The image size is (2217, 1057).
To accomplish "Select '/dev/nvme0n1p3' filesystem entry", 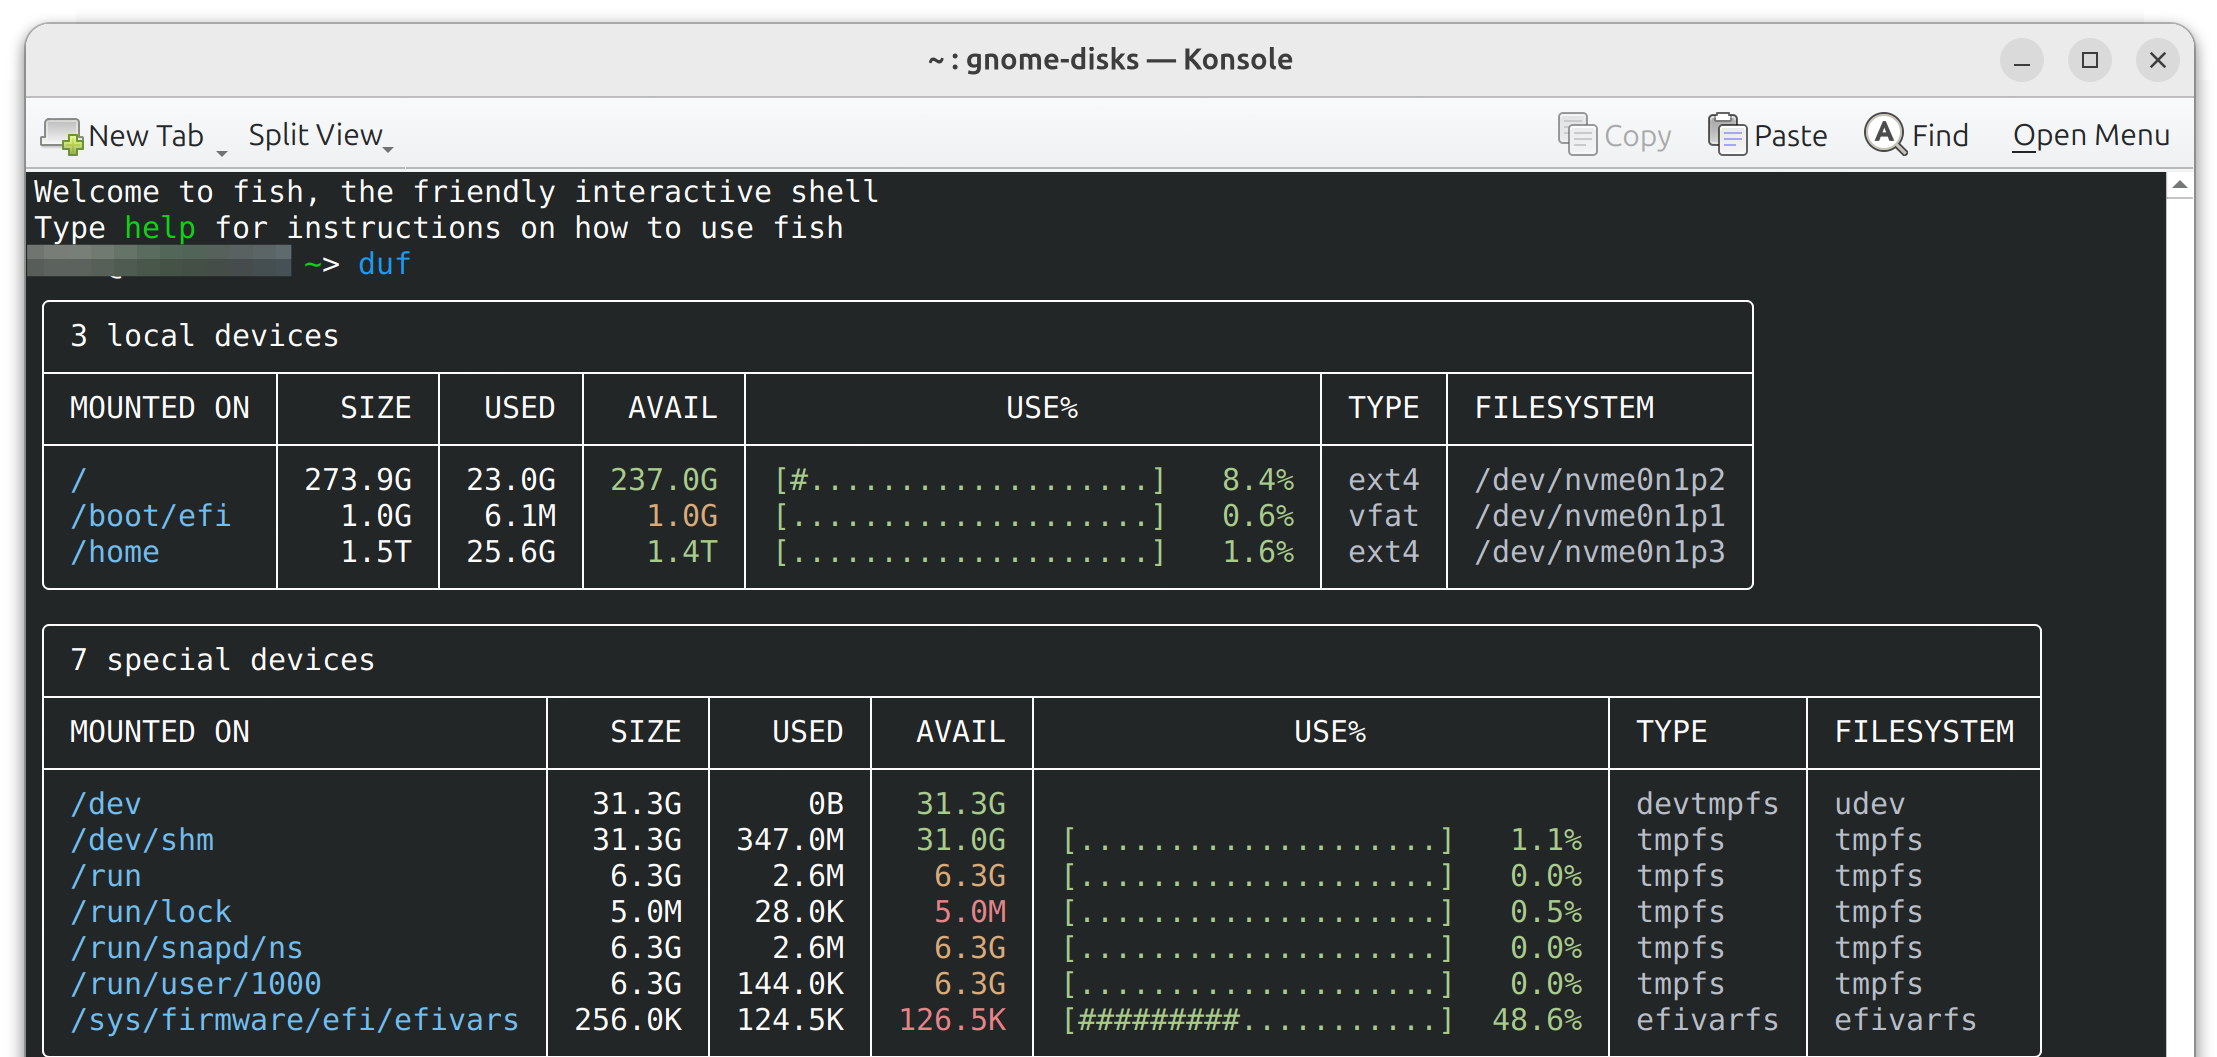I will pos(1600,552).
